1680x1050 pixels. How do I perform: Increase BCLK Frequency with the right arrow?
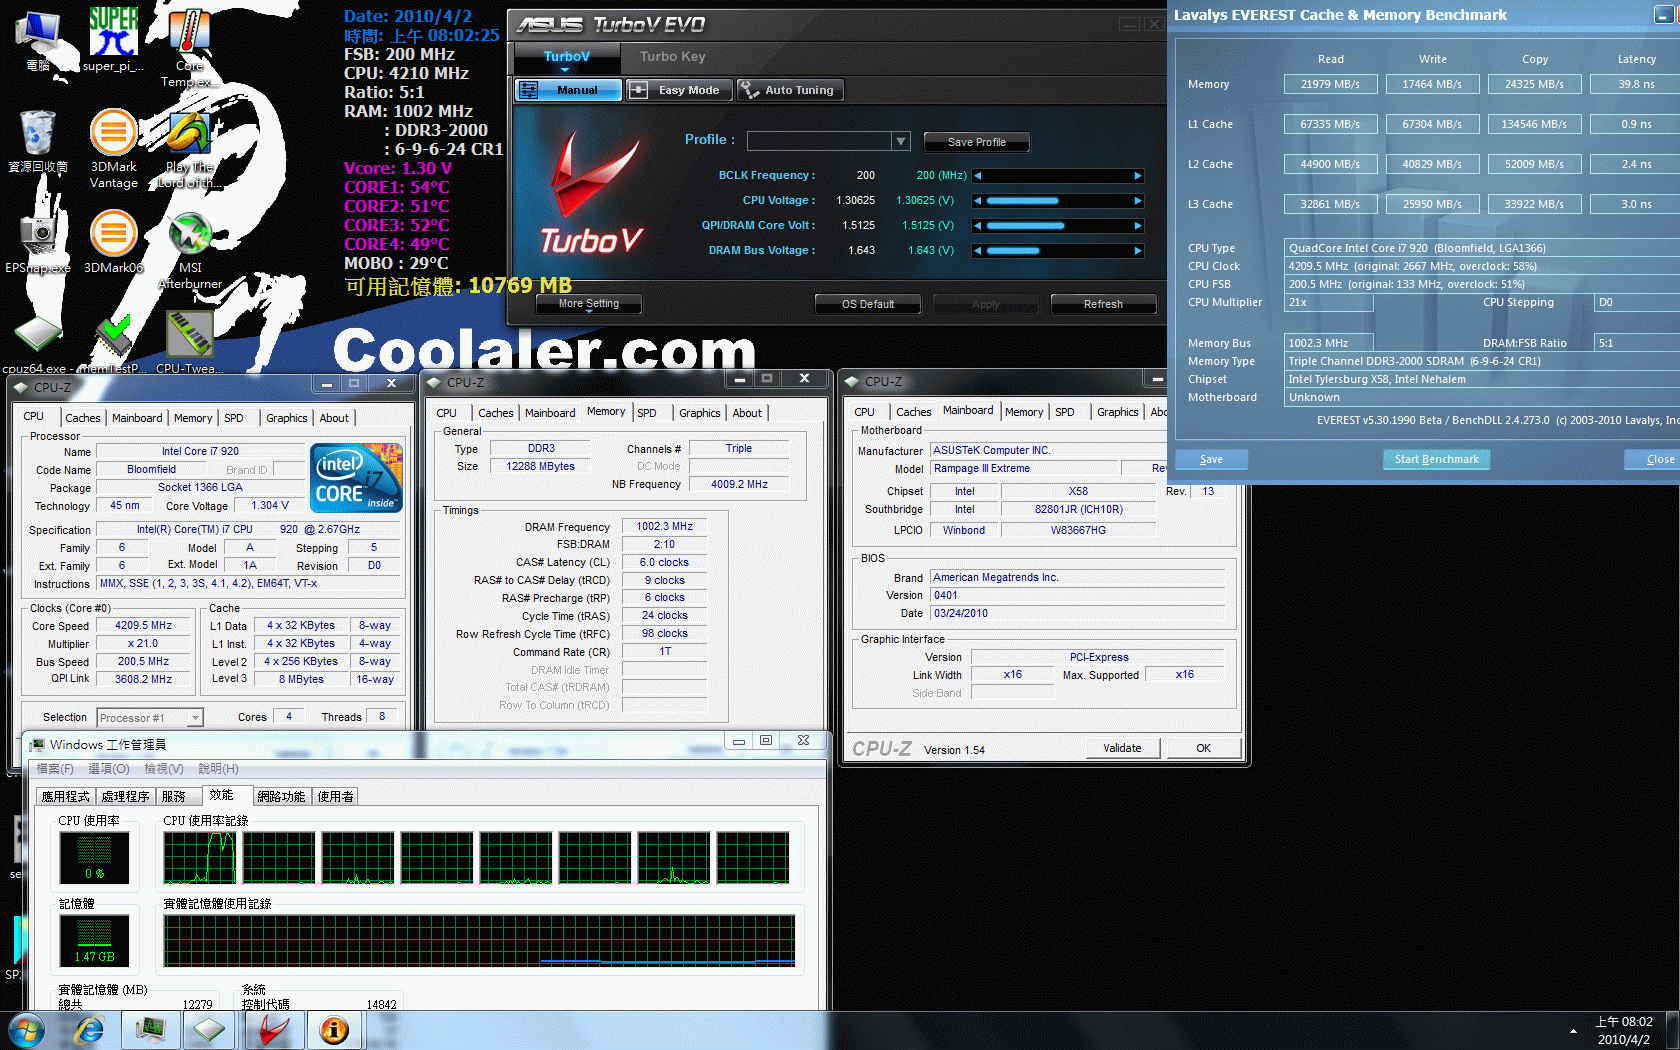click(1138, 176)
